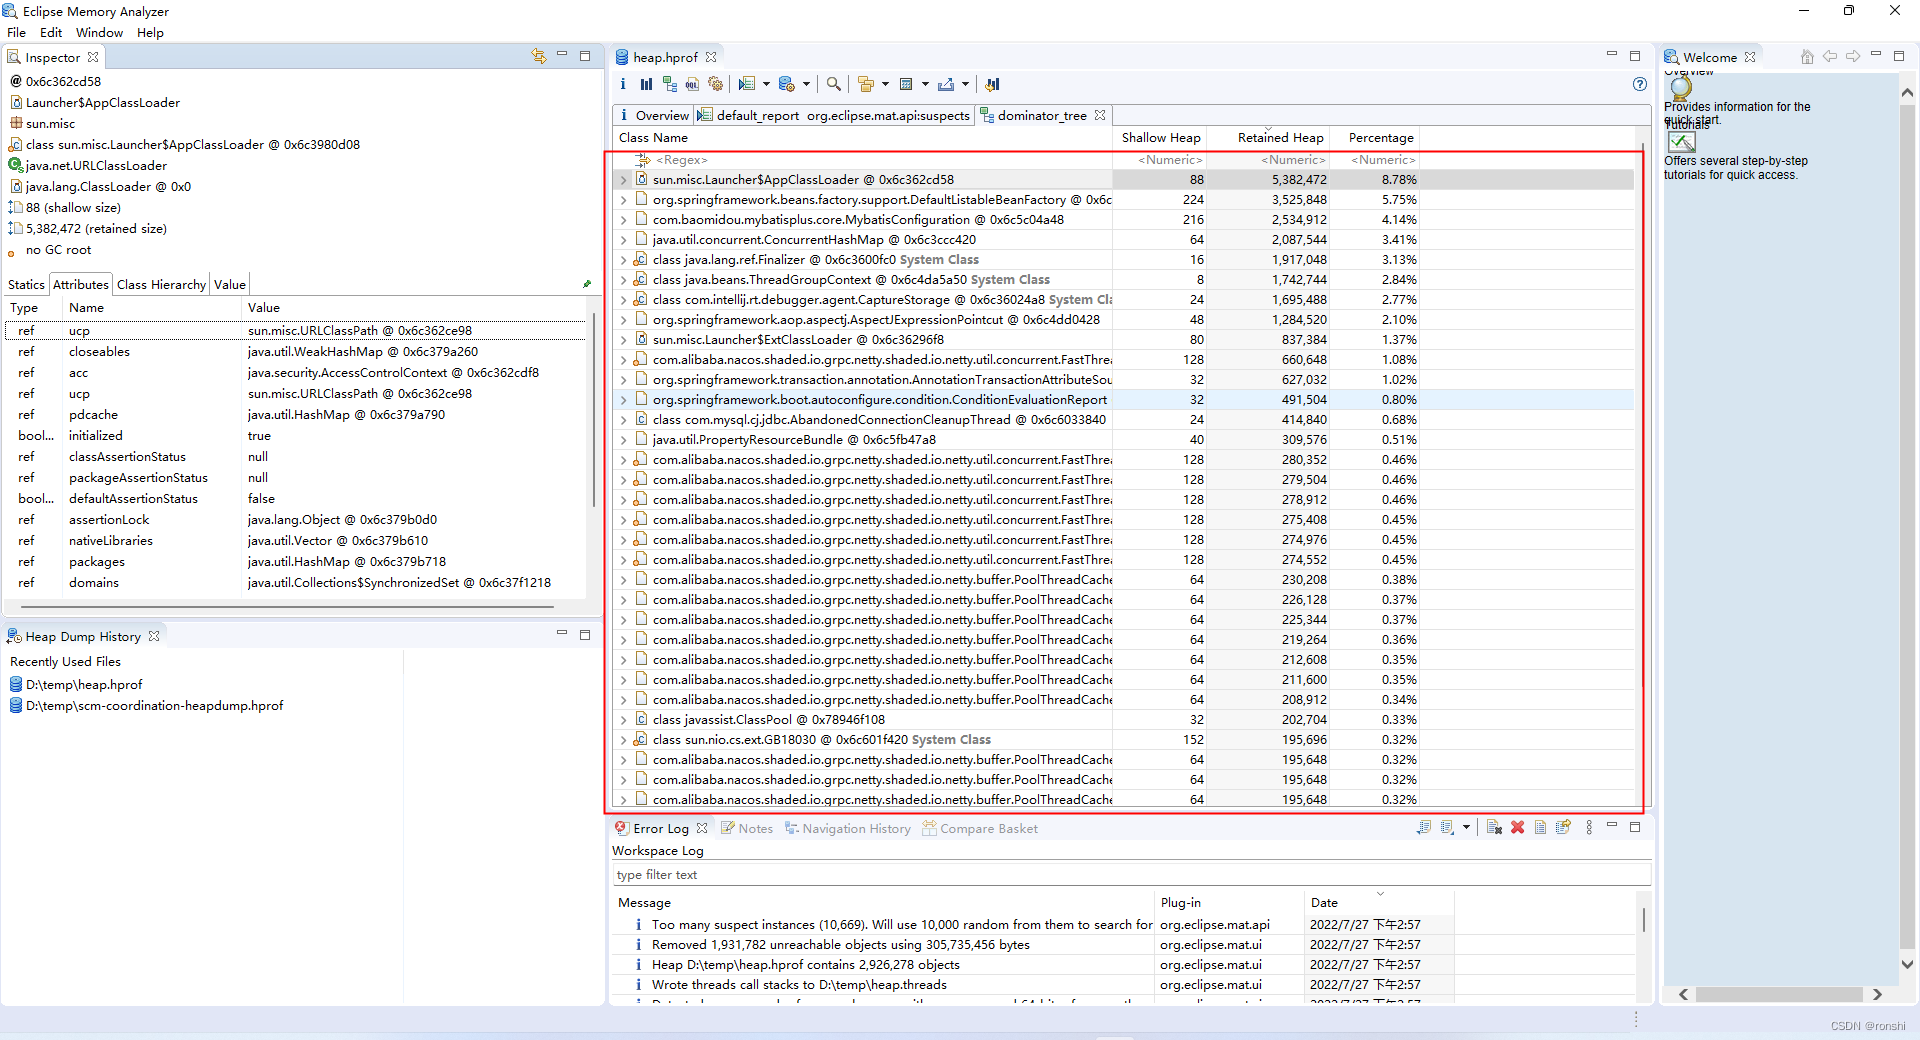1920x1040 pixels.
Task: Open the query browser database icon
Action: point(787,84)
